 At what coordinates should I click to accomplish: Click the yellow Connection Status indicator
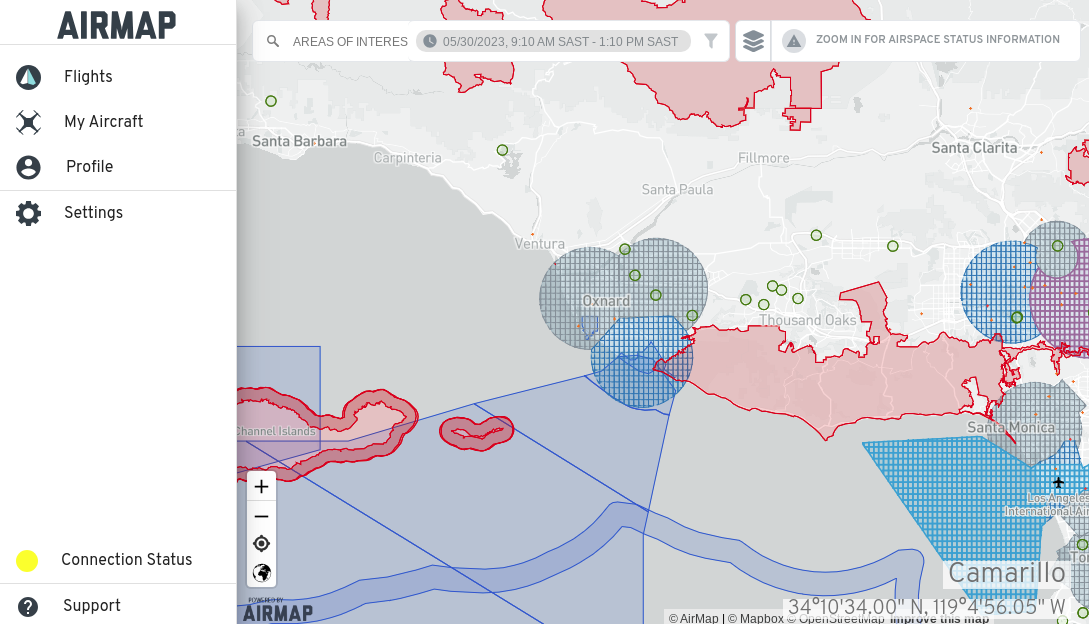click(x=27, y=561)
